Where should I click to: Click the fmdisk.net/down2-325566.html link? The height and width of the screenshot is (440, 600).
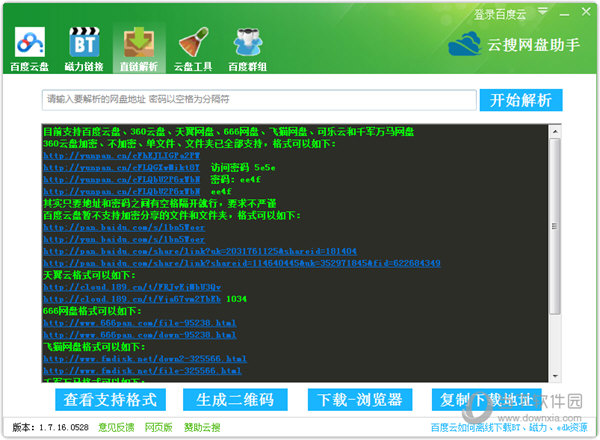coord(145,359)
